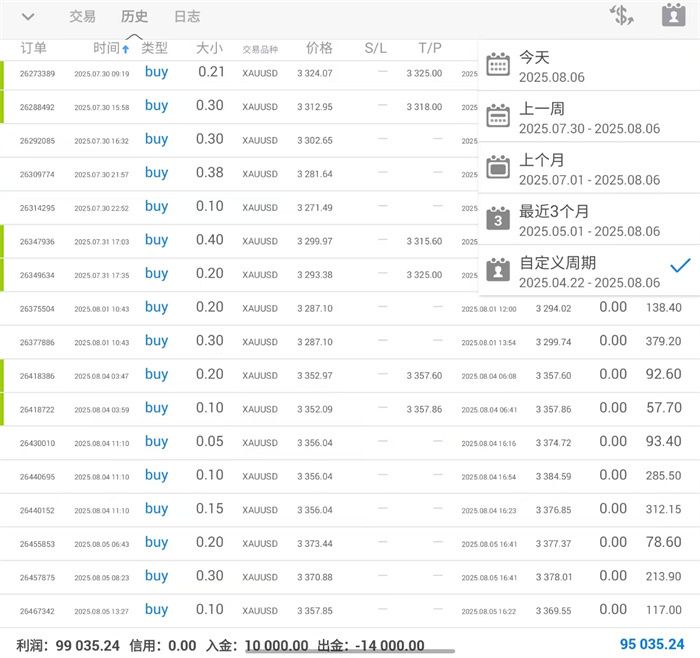Click the 自定义周期 calendar icon
The width and height of the screenshot is (700, 658).
click(498, 269)
